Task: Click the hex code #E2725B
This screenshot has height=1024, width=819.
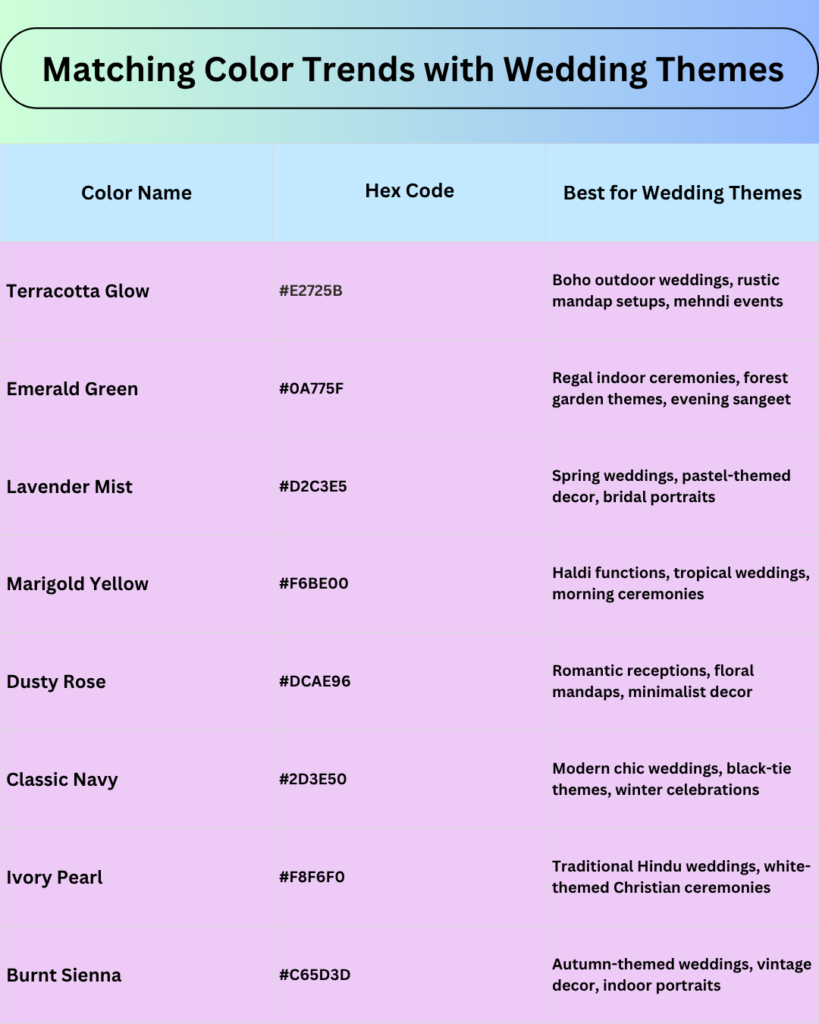Action: click(311, 291)
